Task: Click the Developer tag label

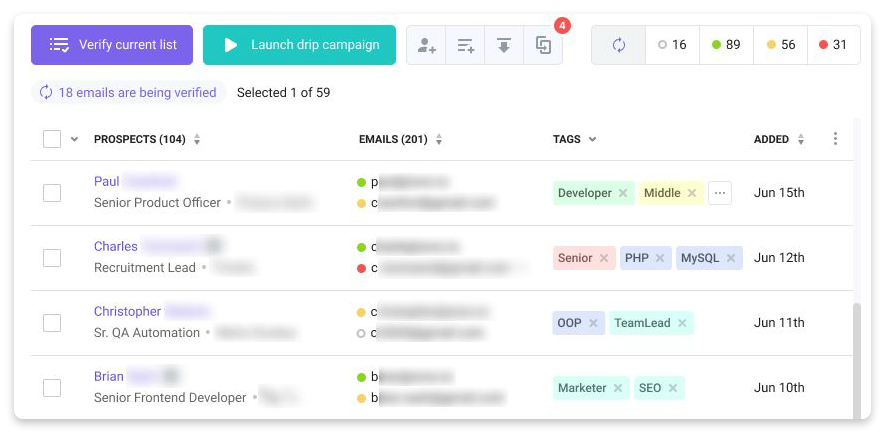Action: point(585,193)
